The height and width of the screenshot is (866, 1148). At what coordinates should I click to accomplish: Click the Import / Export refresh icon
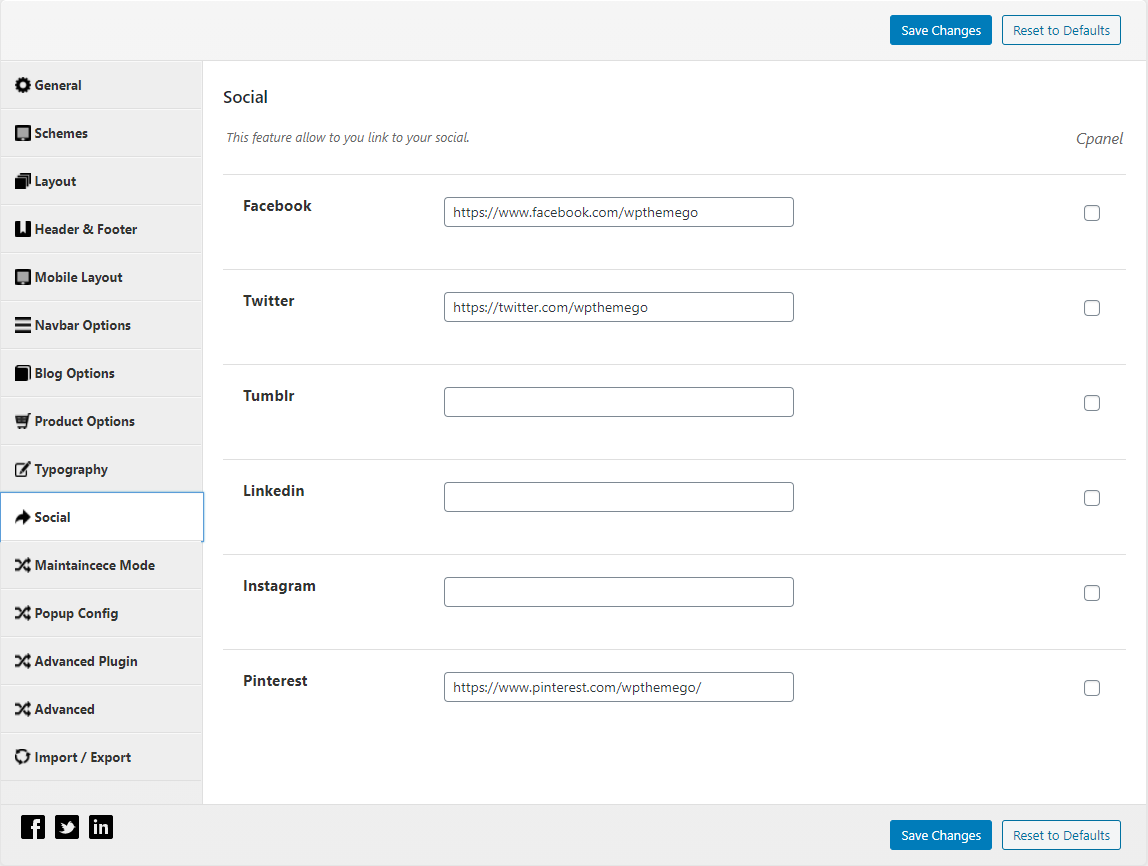tap(23, 757)
